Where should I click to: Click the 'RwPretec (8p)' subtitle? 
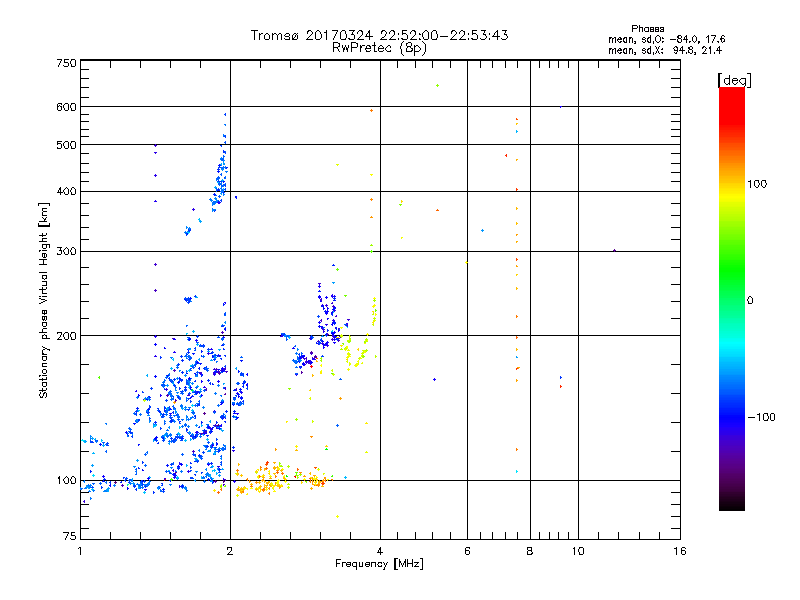pyautogui.click(x=379, y=48)
